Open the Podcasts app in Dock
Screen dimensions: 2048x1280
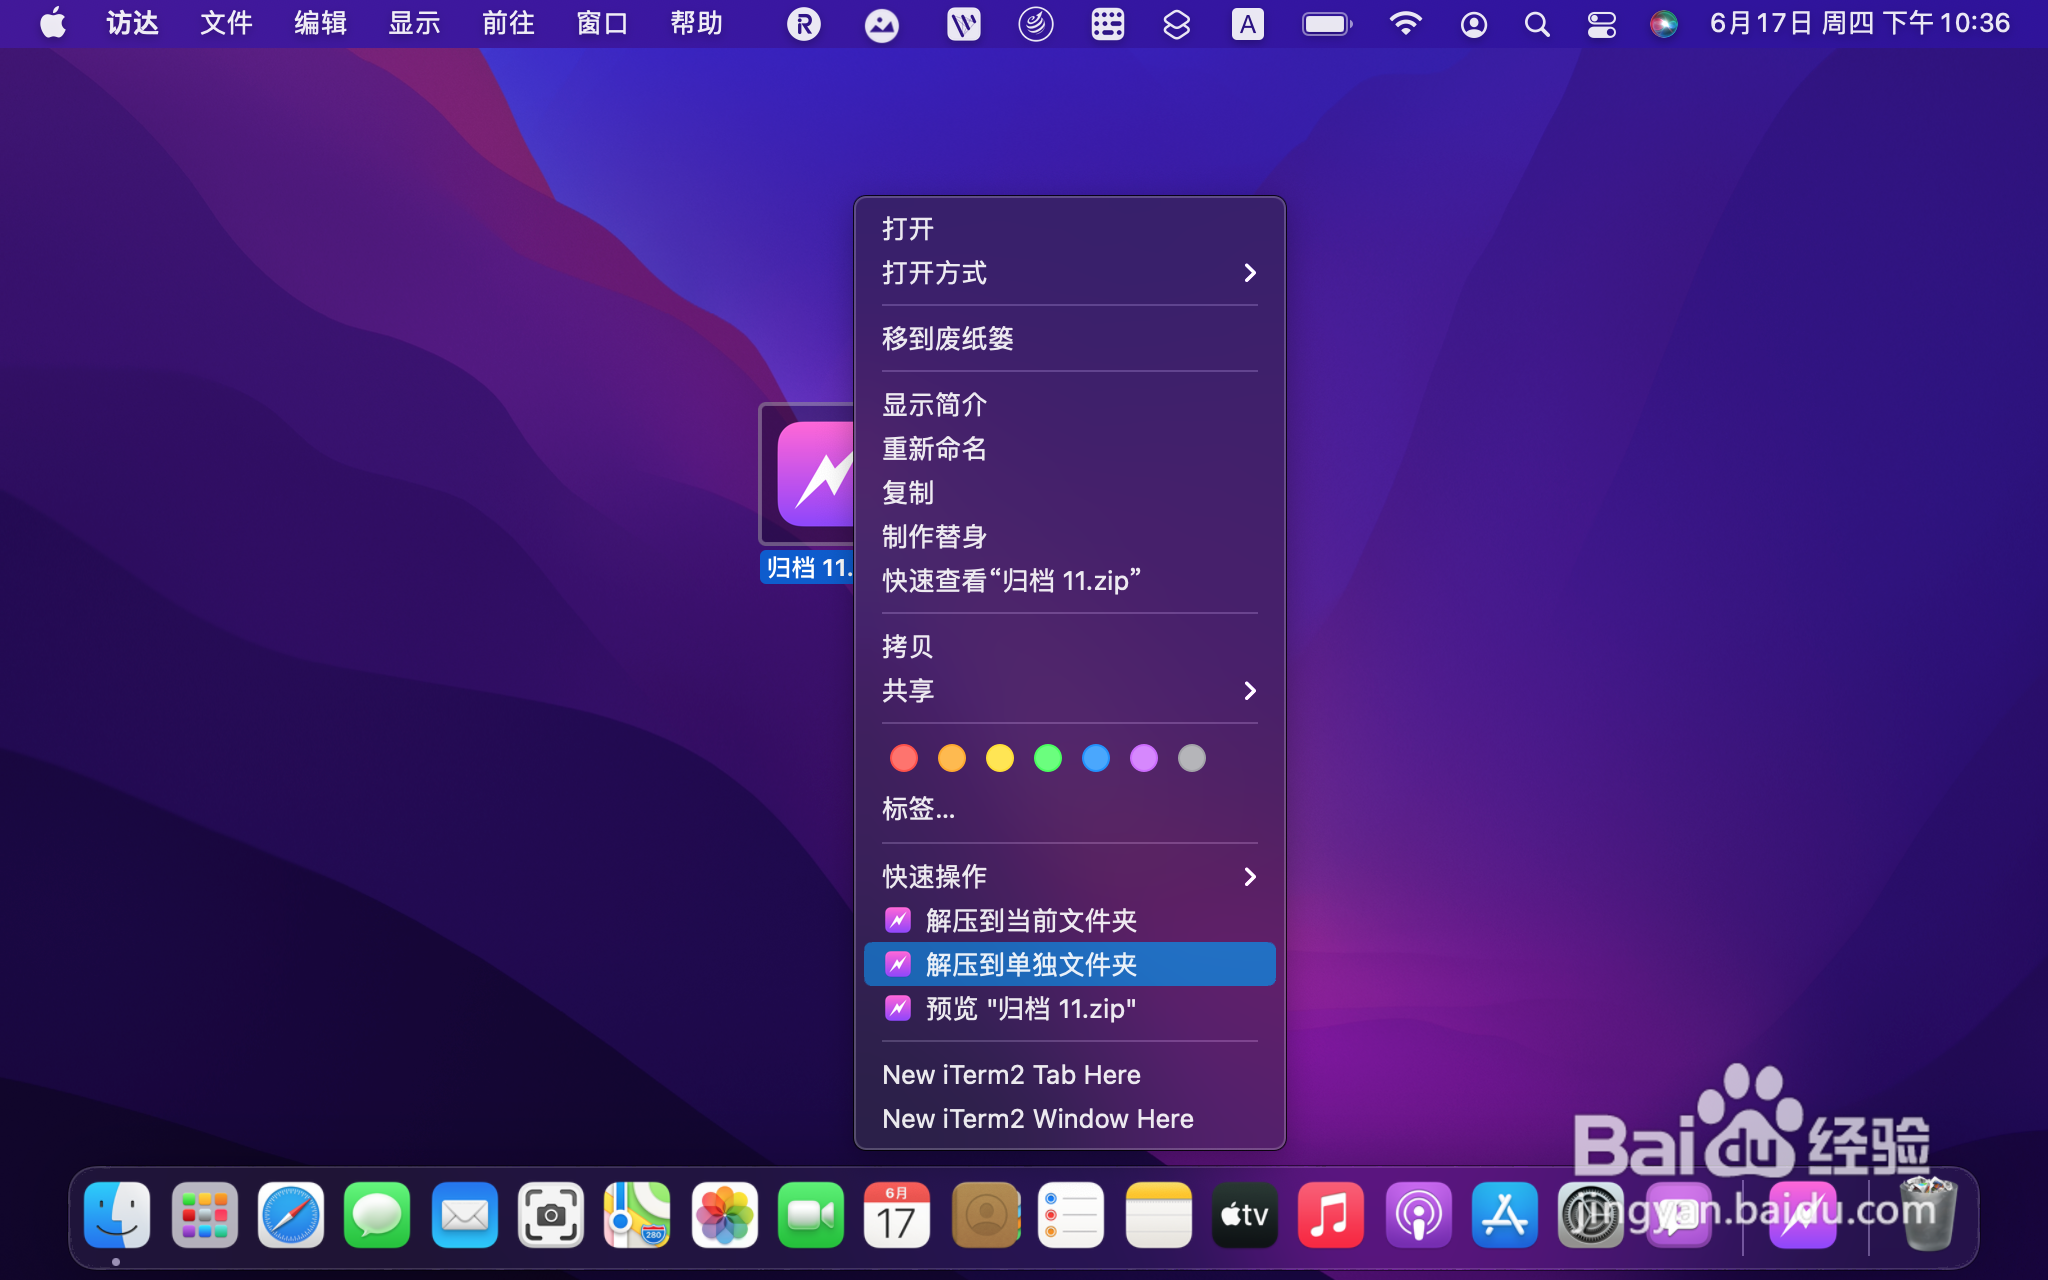[1417, 1215]
